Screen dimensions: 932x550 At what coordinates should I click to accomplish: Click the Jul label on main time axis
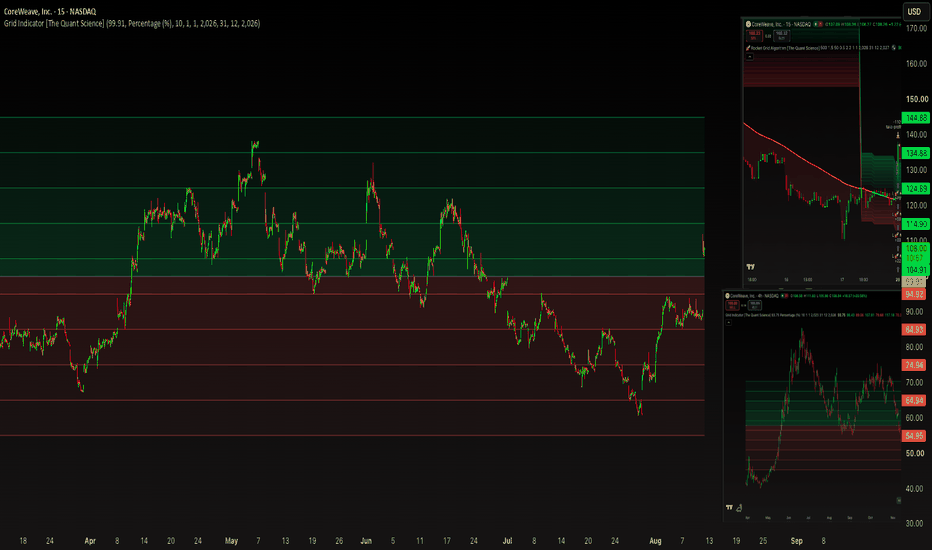click(507, 541)
